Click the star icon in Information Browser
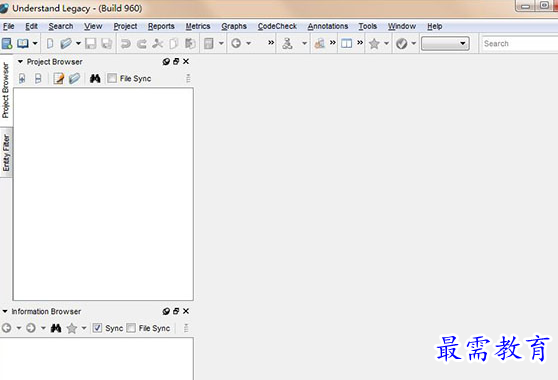558x380 pixels. point(72,328)
